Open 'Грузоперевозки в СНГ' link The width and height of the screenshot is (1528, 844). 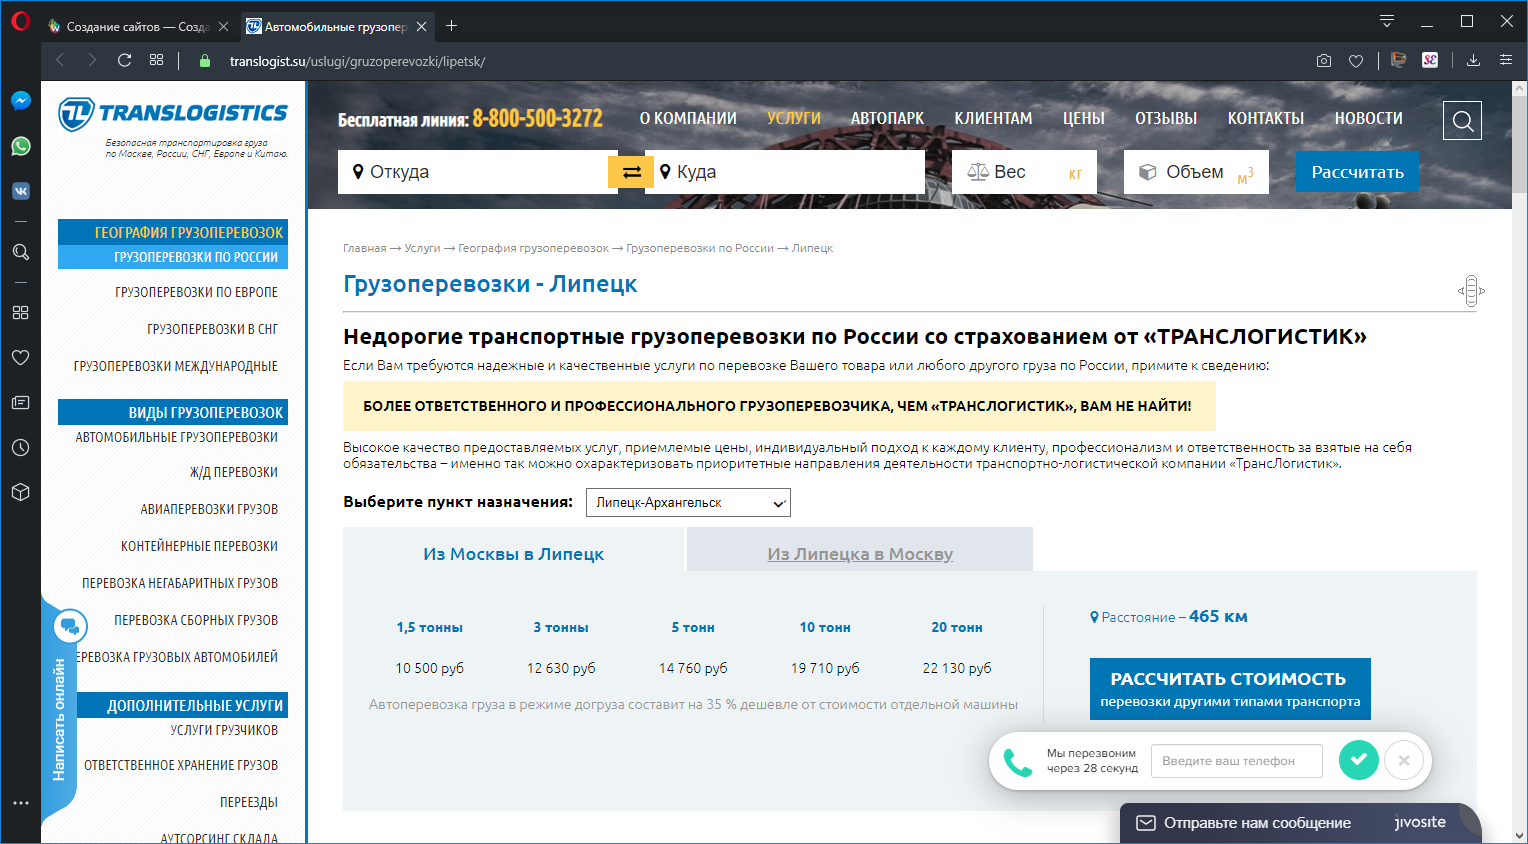click(x=212, y=329)
